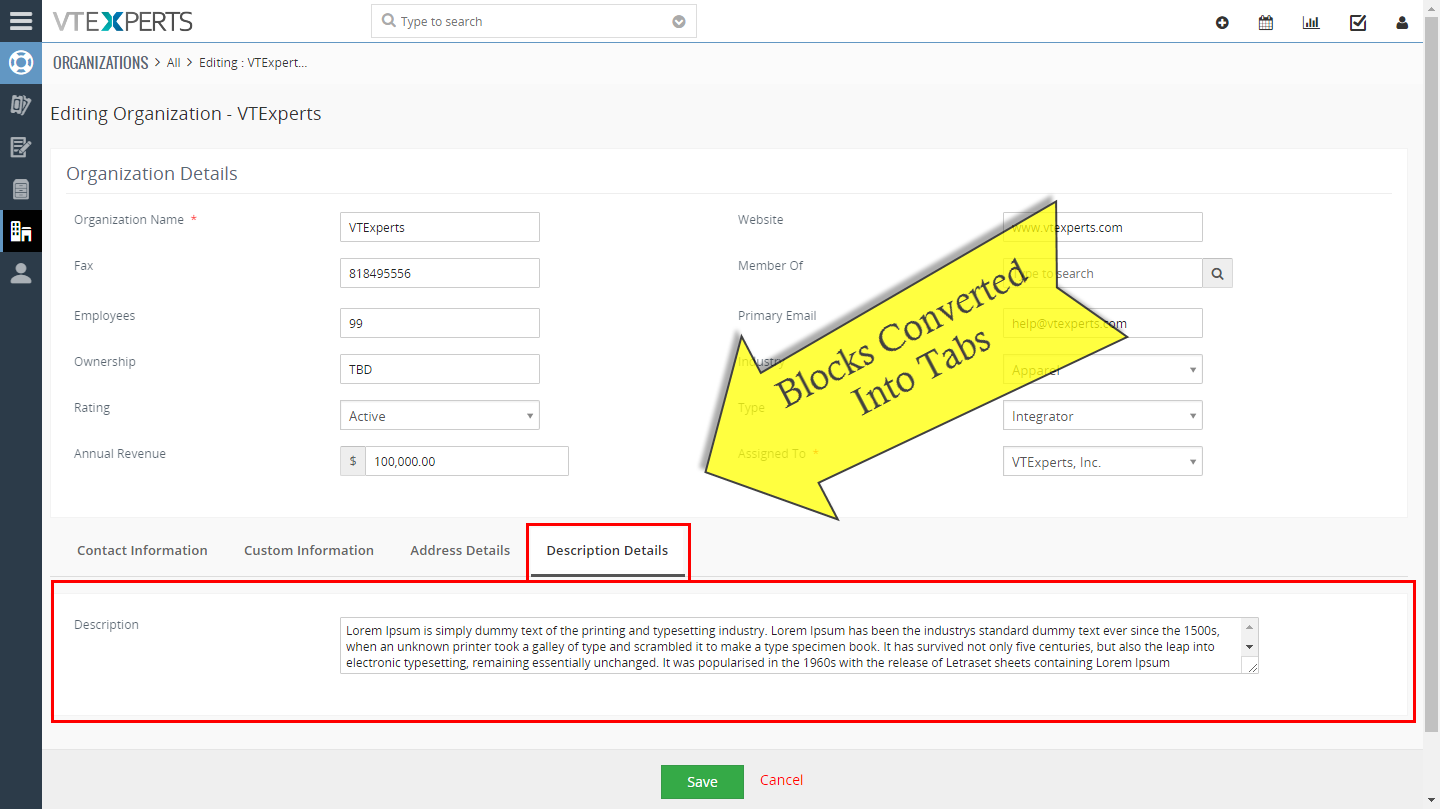Open the calendar icon in header
Image resolution: width=1440 pixels, height=809 pixels.
[1266, 22]
